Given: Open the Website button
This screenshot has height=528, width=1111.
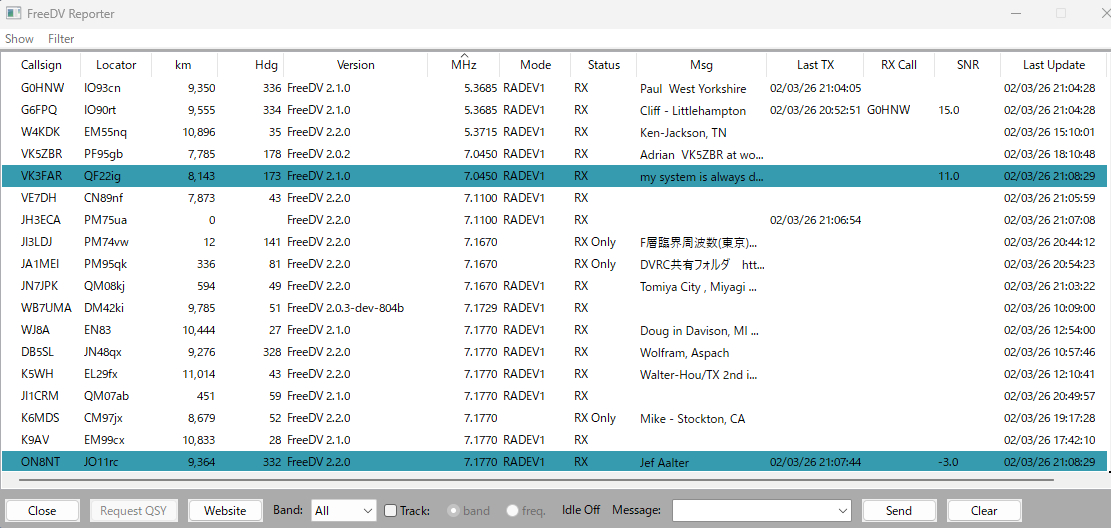Looking at the screenshot, I should pyautogui.click(x=225, y=511).
